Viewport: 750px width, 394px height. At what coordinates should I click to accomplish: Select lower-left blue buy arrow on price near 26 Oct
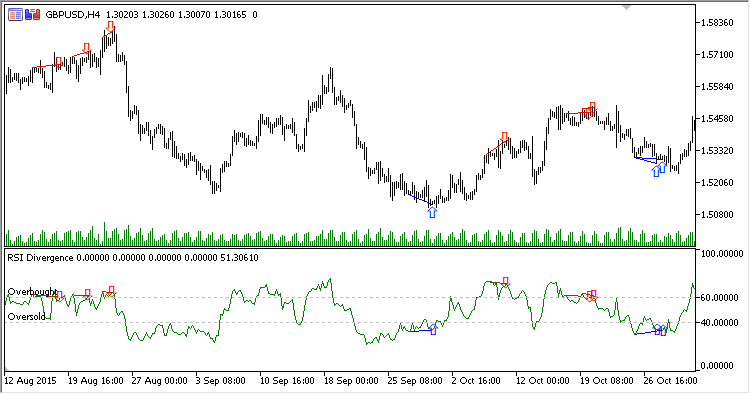656,171
